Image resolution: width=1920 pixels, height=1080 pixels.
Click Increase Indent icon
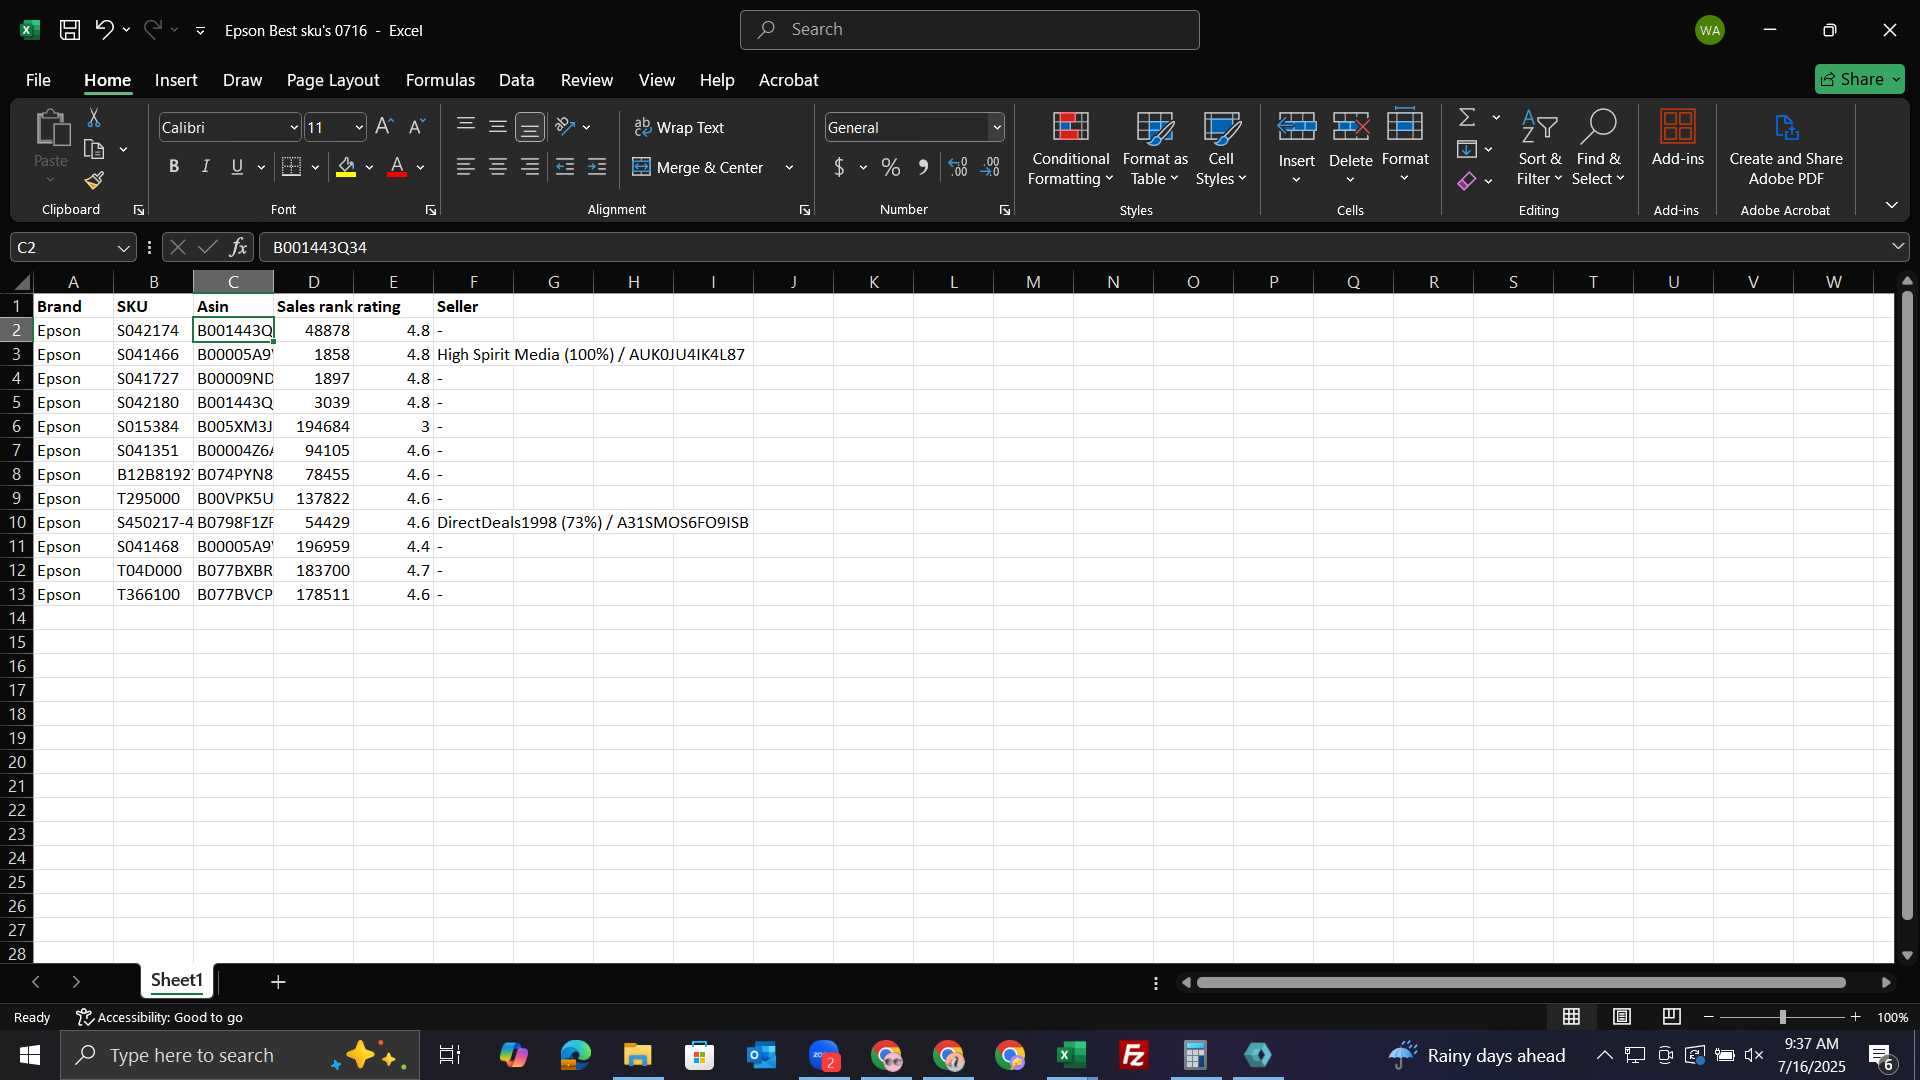(597, 167)
